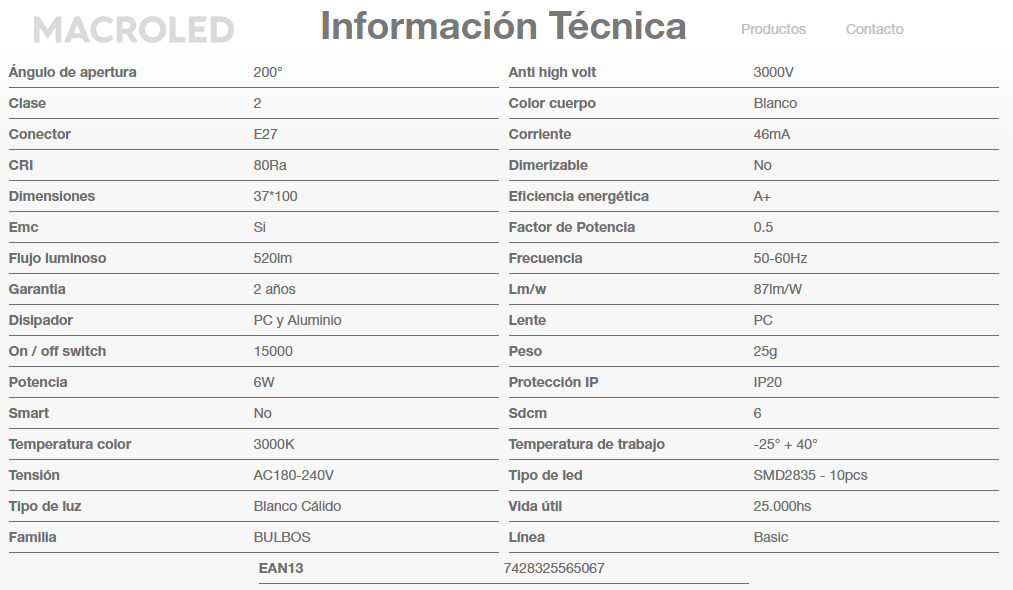Click the Ángulo de apertura label
This screenshot has width=1013, height=590.
pyautogui.click(x=73, y=72)
